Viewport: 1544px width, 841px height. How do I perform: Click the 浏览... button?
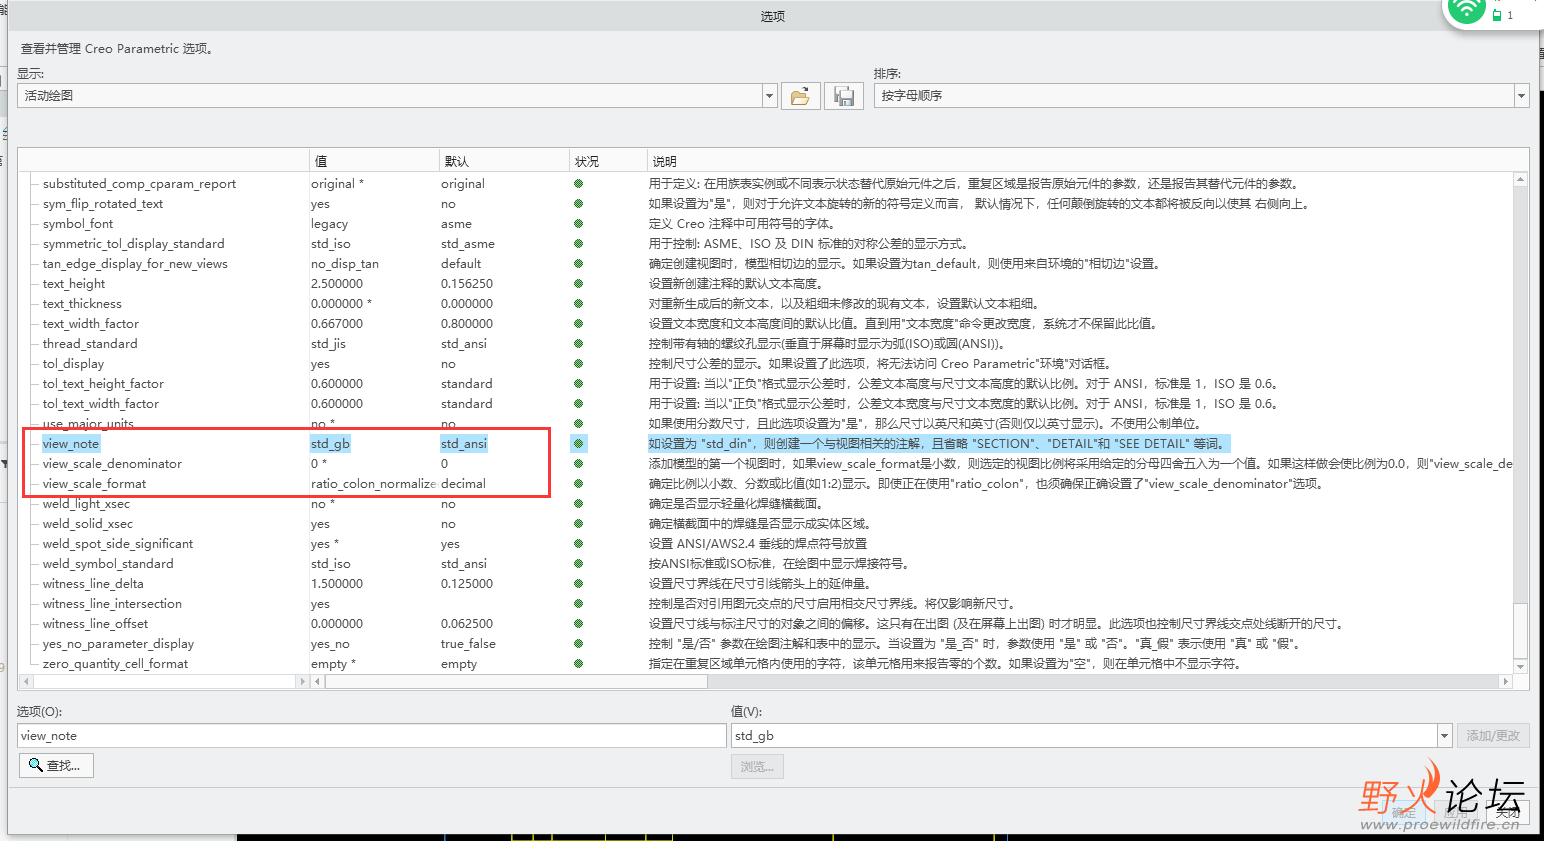[x=757, y=766]
